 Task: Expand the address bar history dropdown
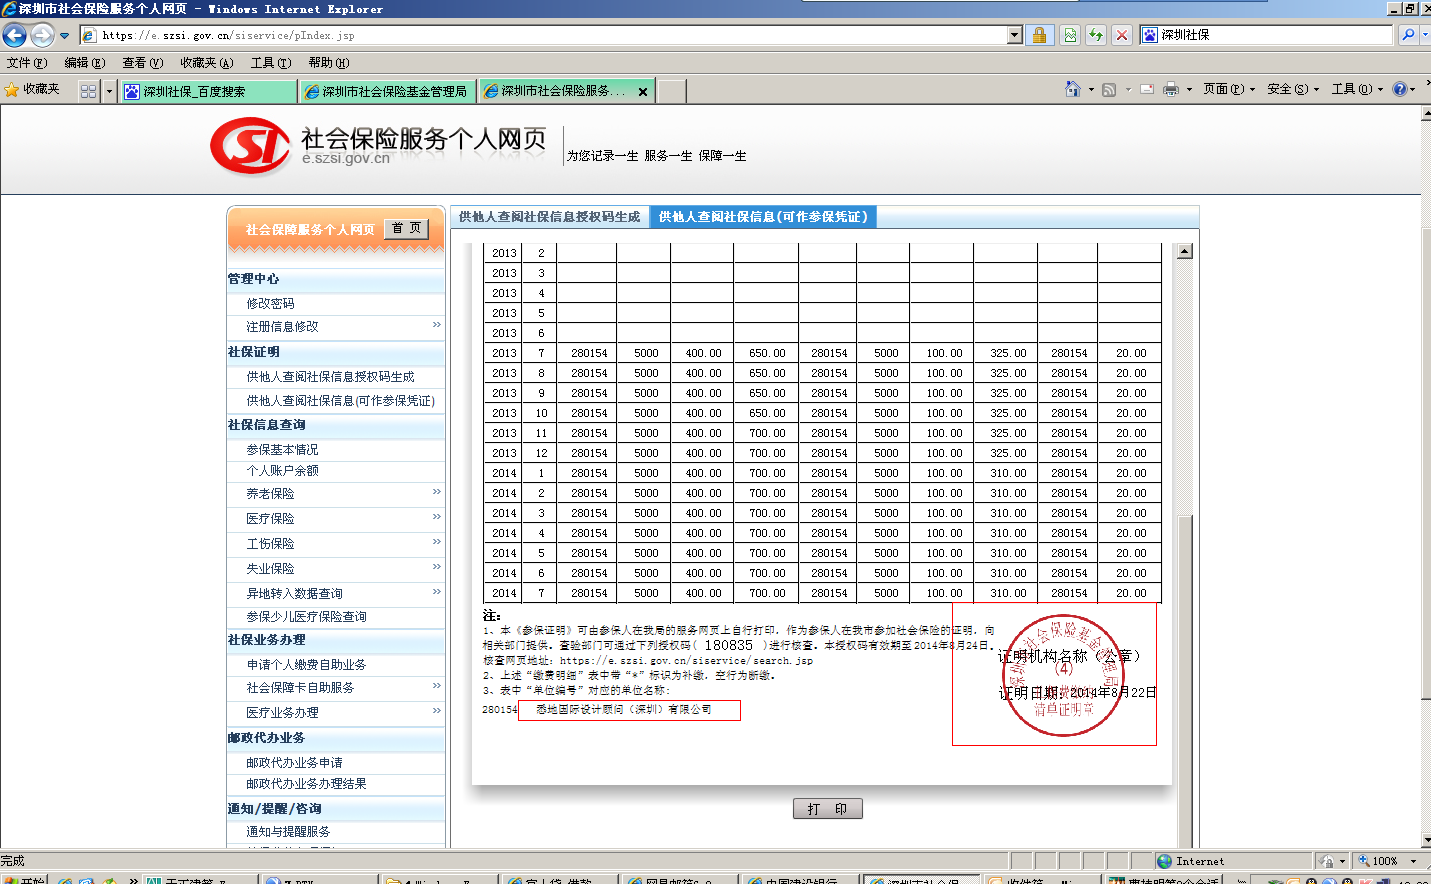[x=1015, y=35]
